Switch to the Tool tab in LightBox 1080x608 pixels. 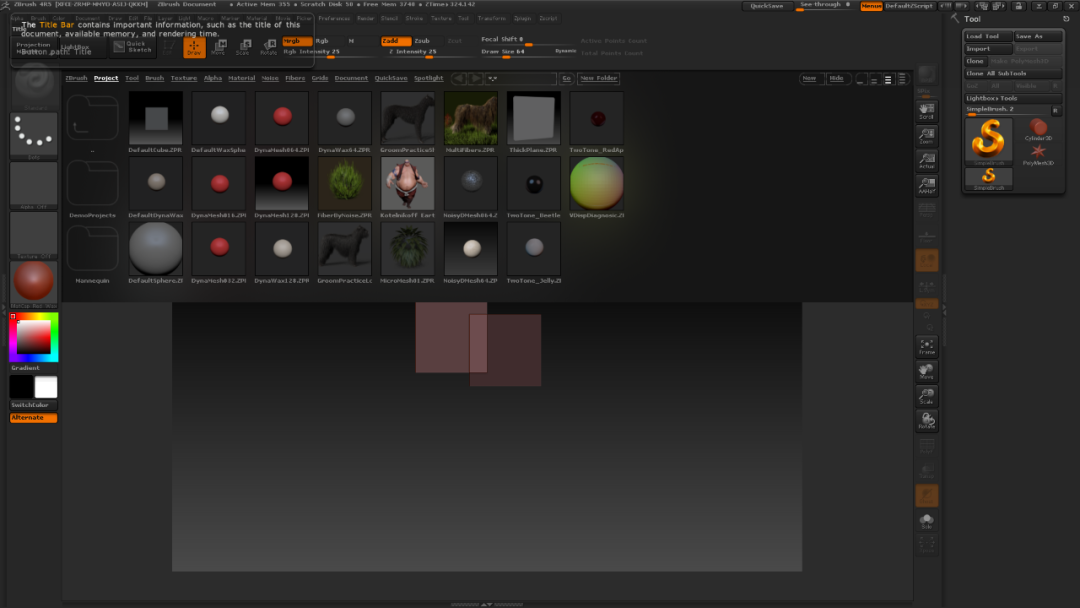(x=132, y=78)
